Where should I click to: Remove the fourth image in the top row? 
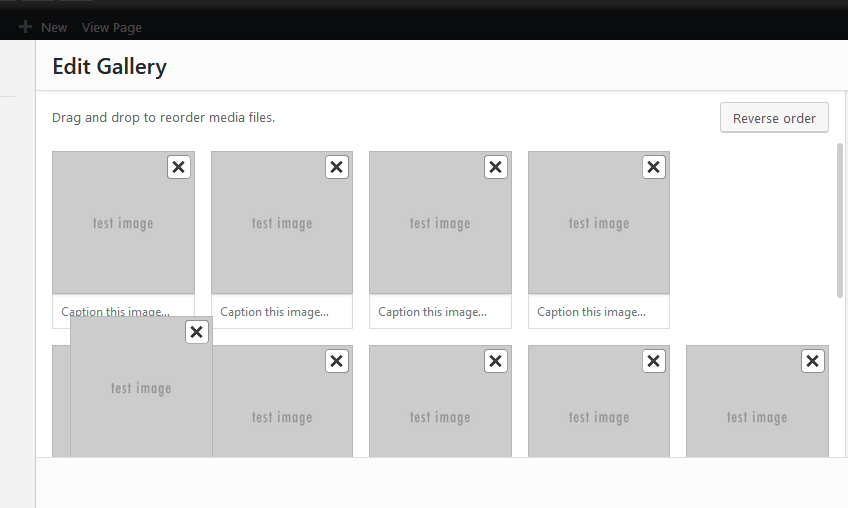coord(653,167)
